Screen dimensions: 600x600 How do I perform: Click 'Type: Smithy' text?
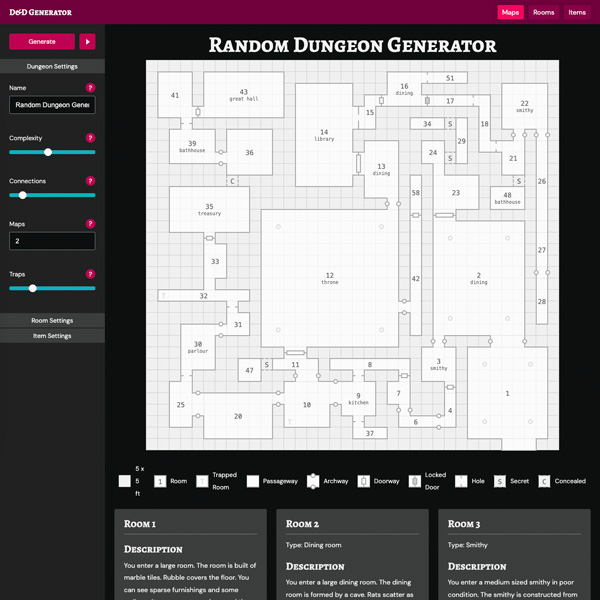click(468, 545)
